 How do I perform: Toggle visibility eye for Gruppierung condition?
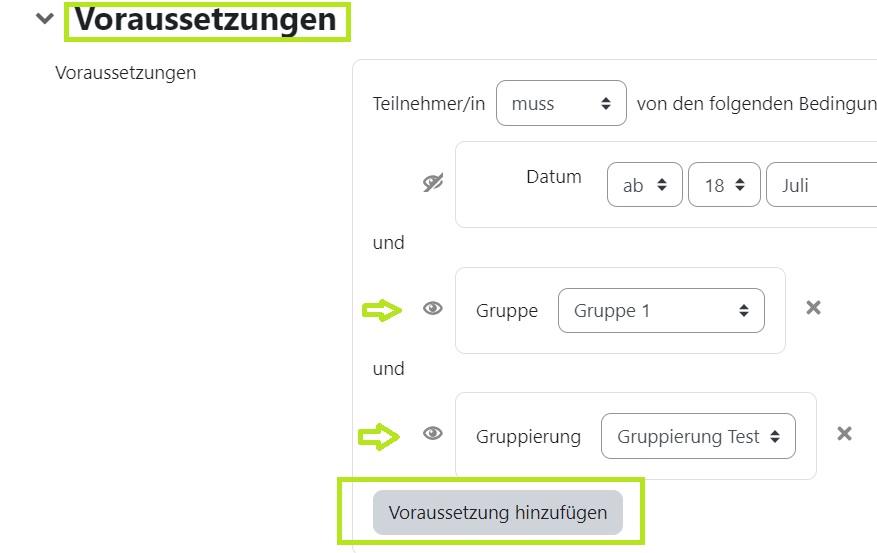[432, 434]
